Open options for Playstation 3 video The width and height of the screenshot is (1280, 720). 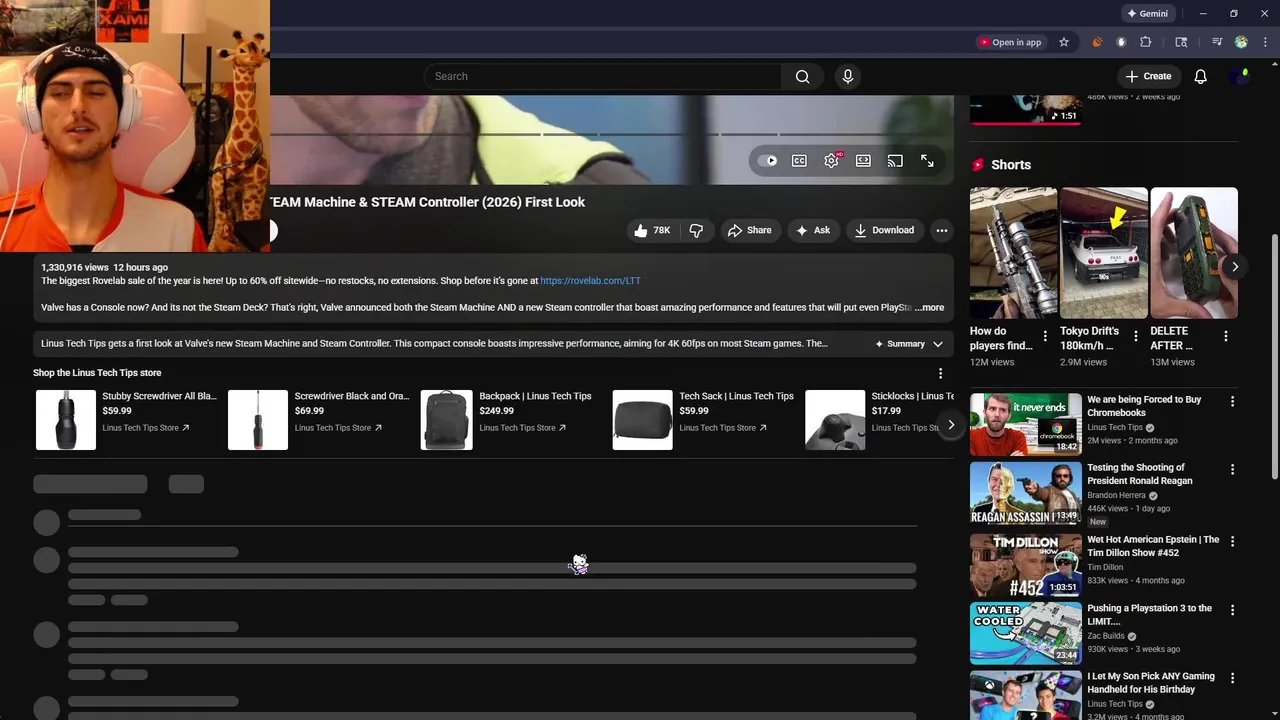tap(1232, 610)
